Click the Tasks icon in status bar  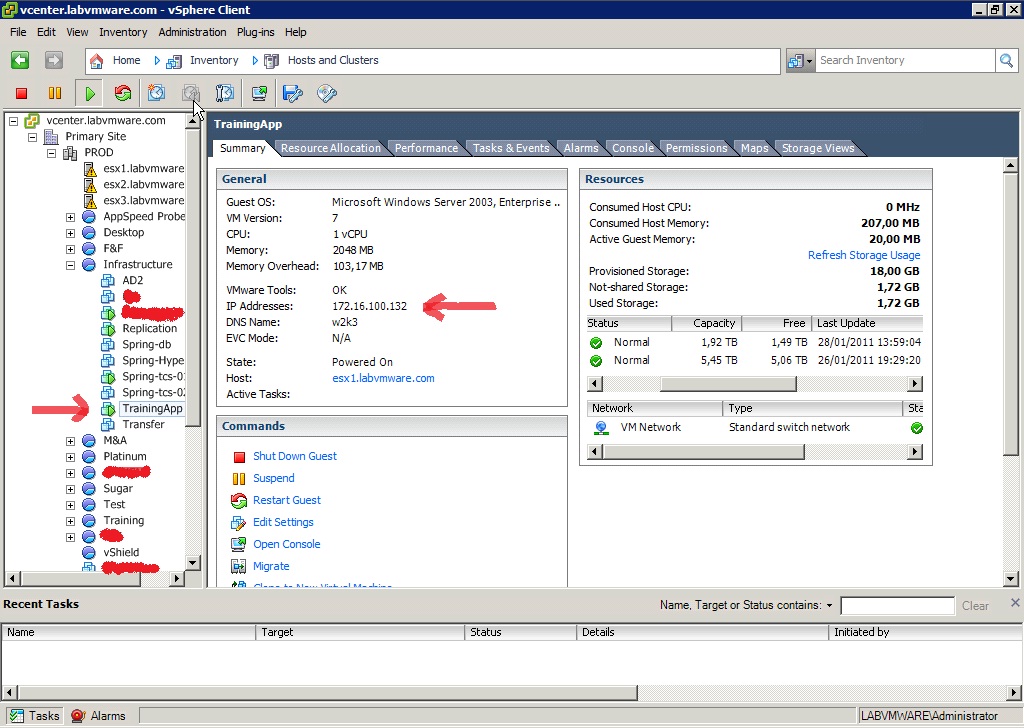(16, 716)
